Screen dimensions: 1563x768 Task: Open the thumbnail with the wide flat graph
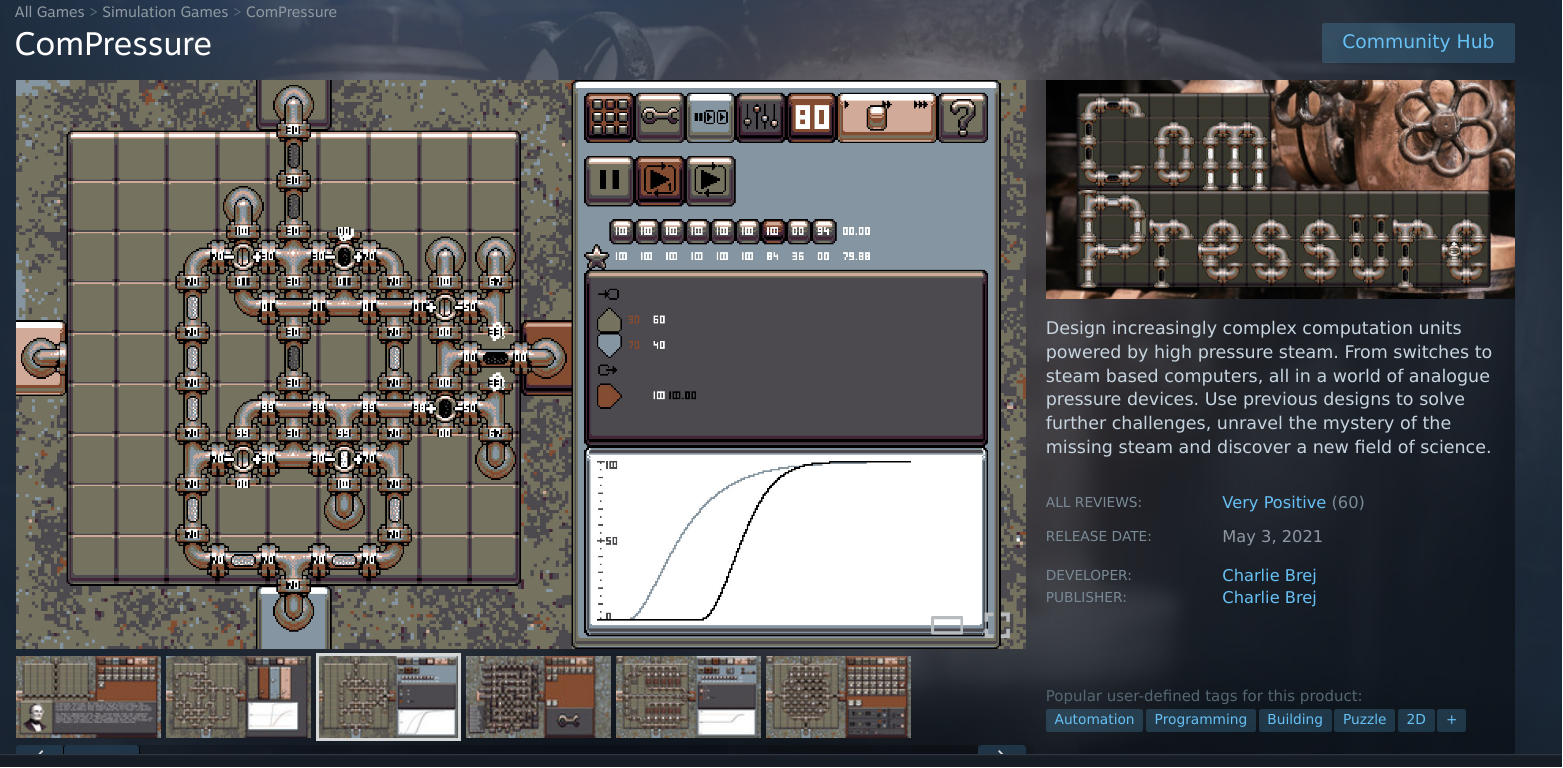688,697
